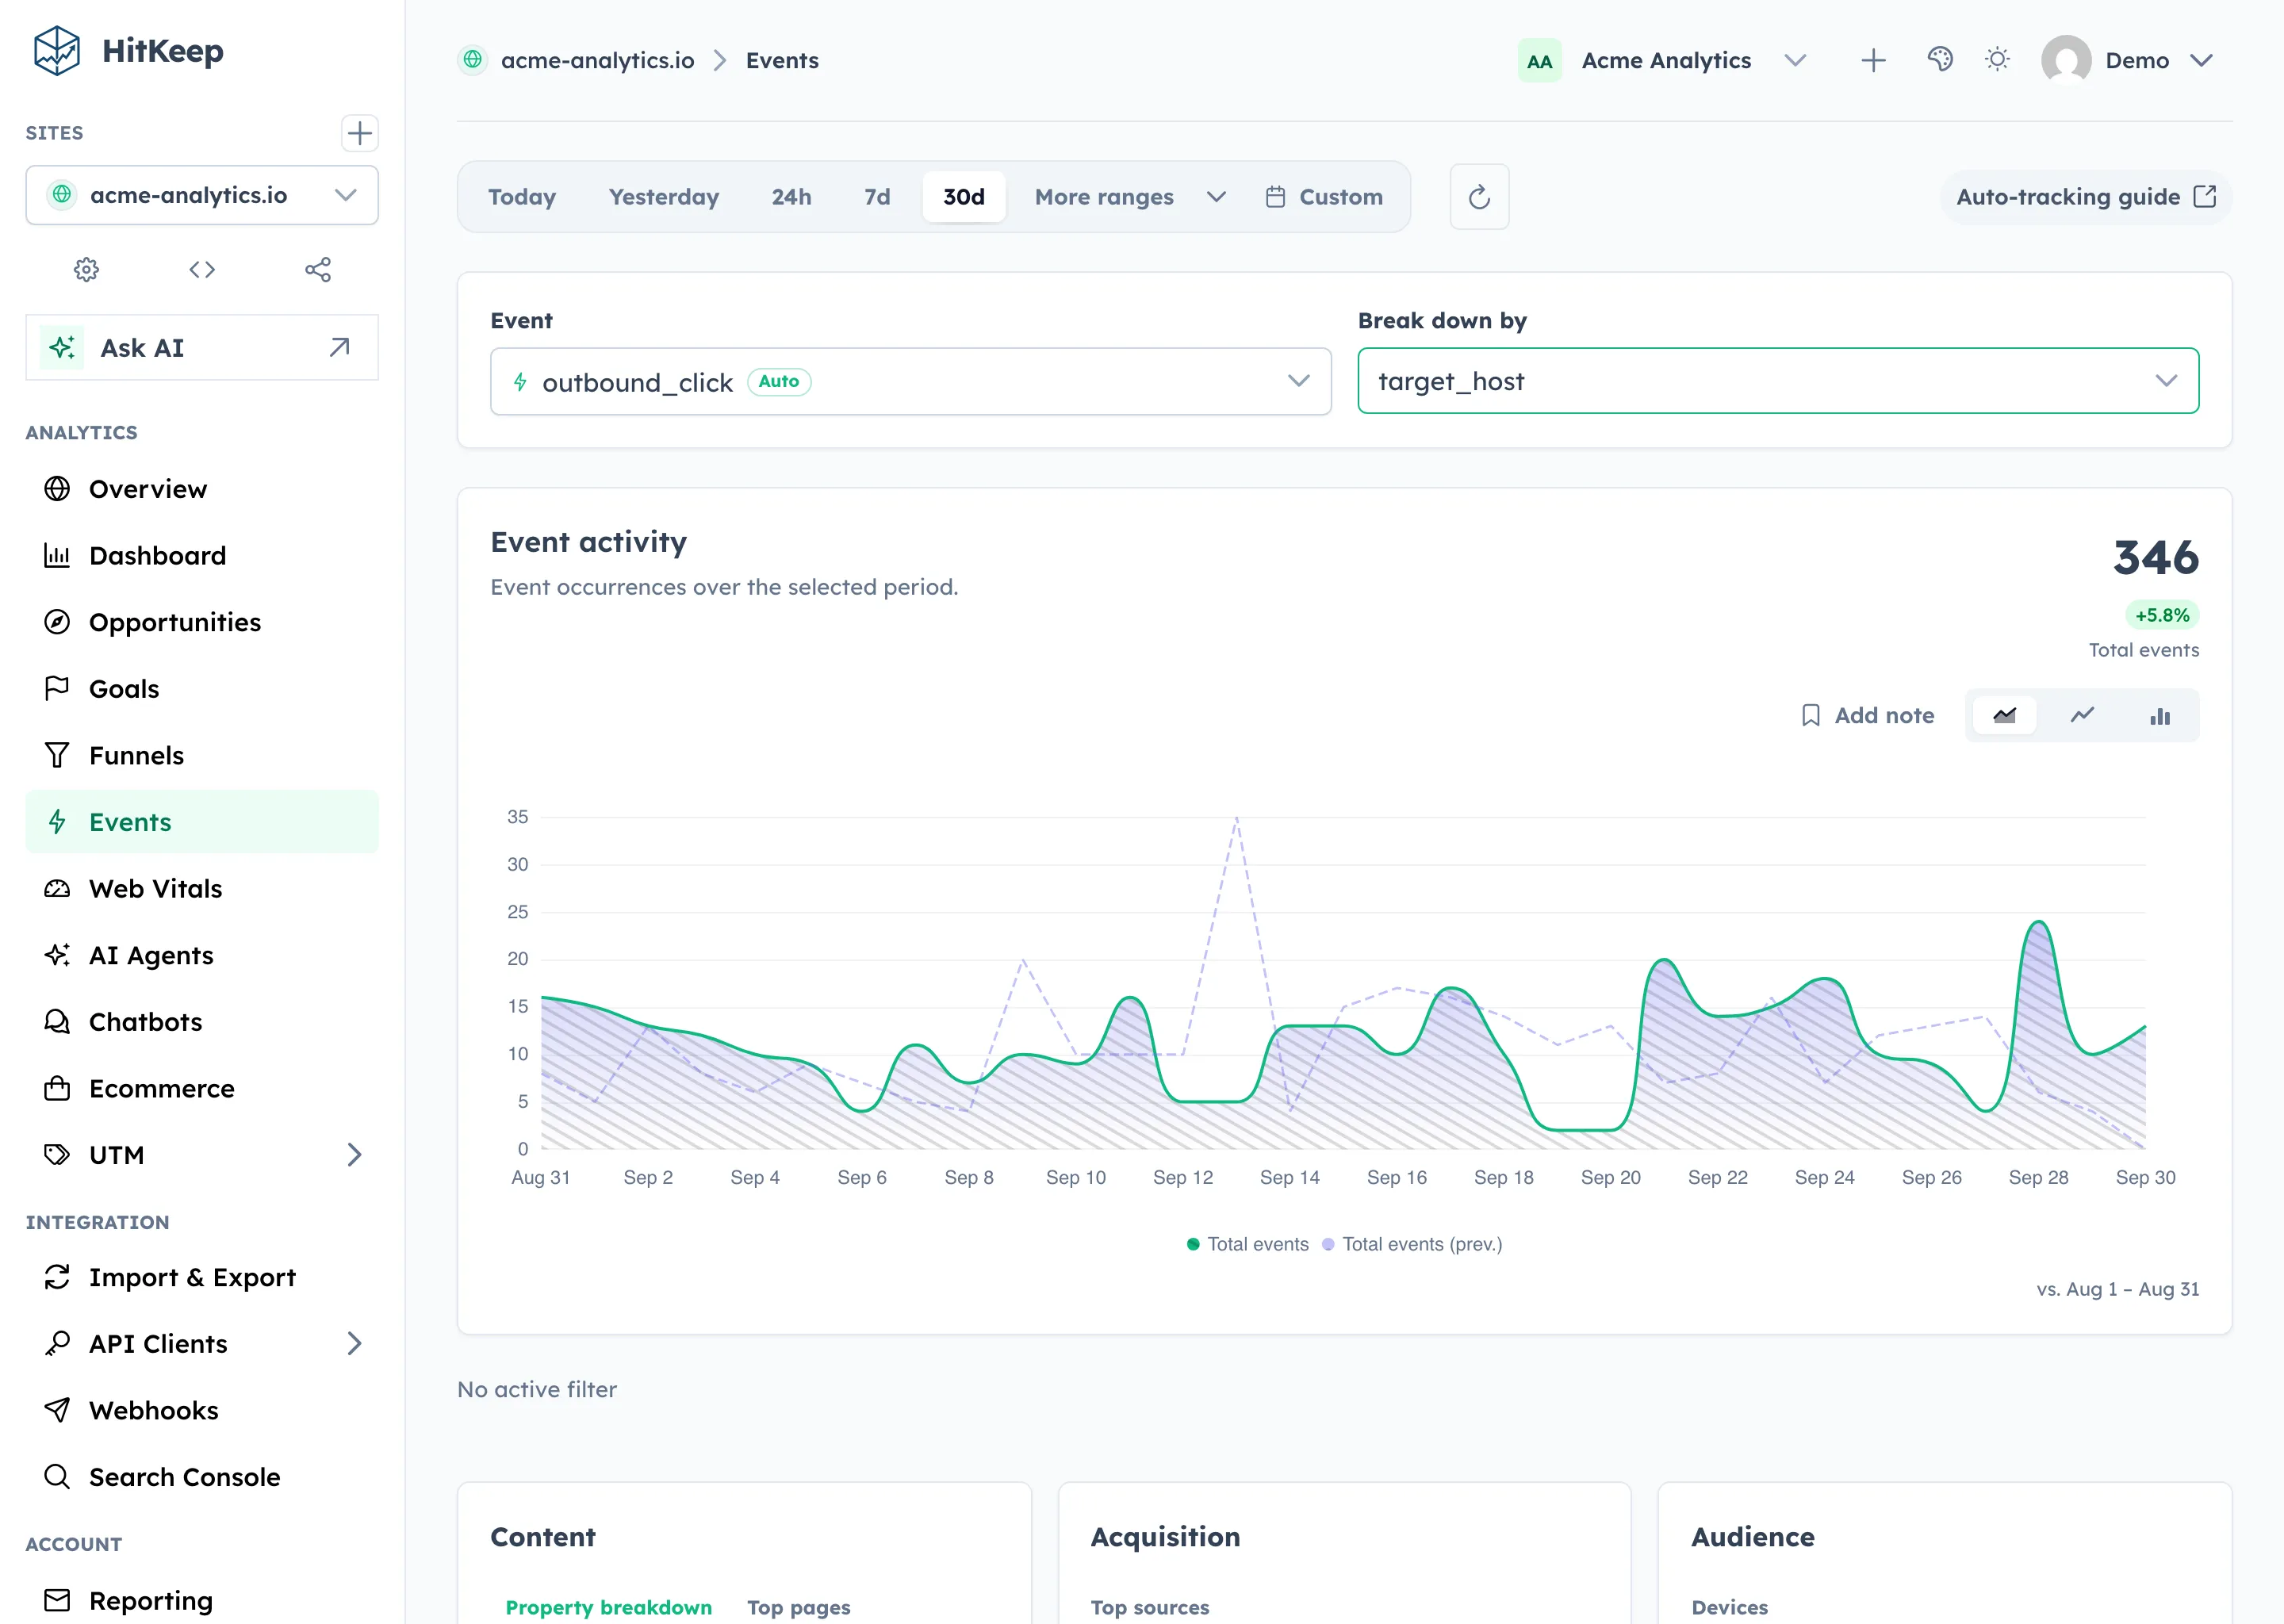Toggle Total events legend item
Viewport: 2284px width, 1624px height.
[1247, 1244]
